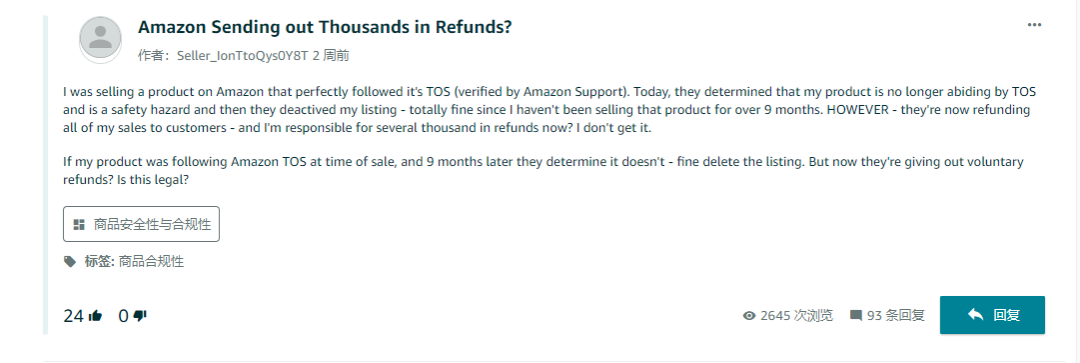Click the reply arrow icon in 回复 button

click(x=975, y=315)
